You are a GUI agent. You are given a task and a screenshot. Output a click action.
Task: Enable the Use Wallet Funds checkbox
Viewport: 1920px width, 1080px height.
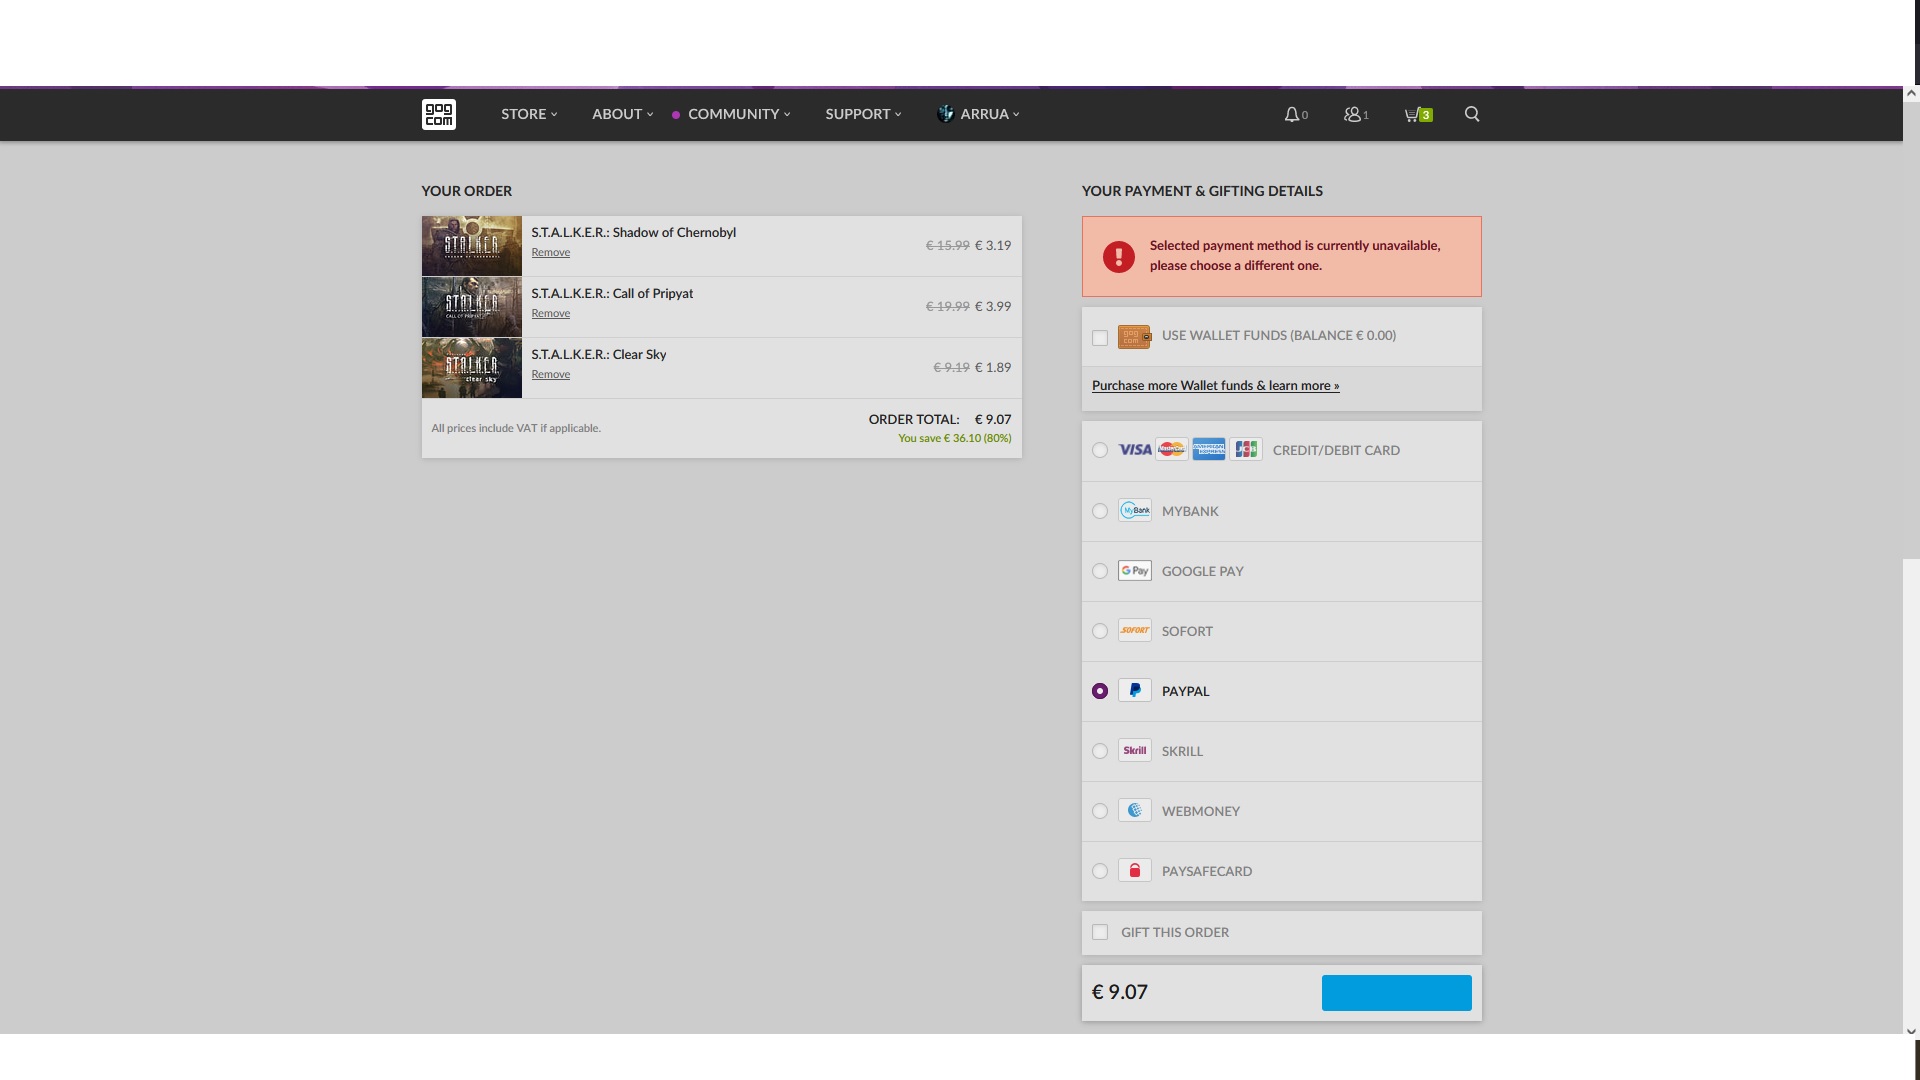1100,338
